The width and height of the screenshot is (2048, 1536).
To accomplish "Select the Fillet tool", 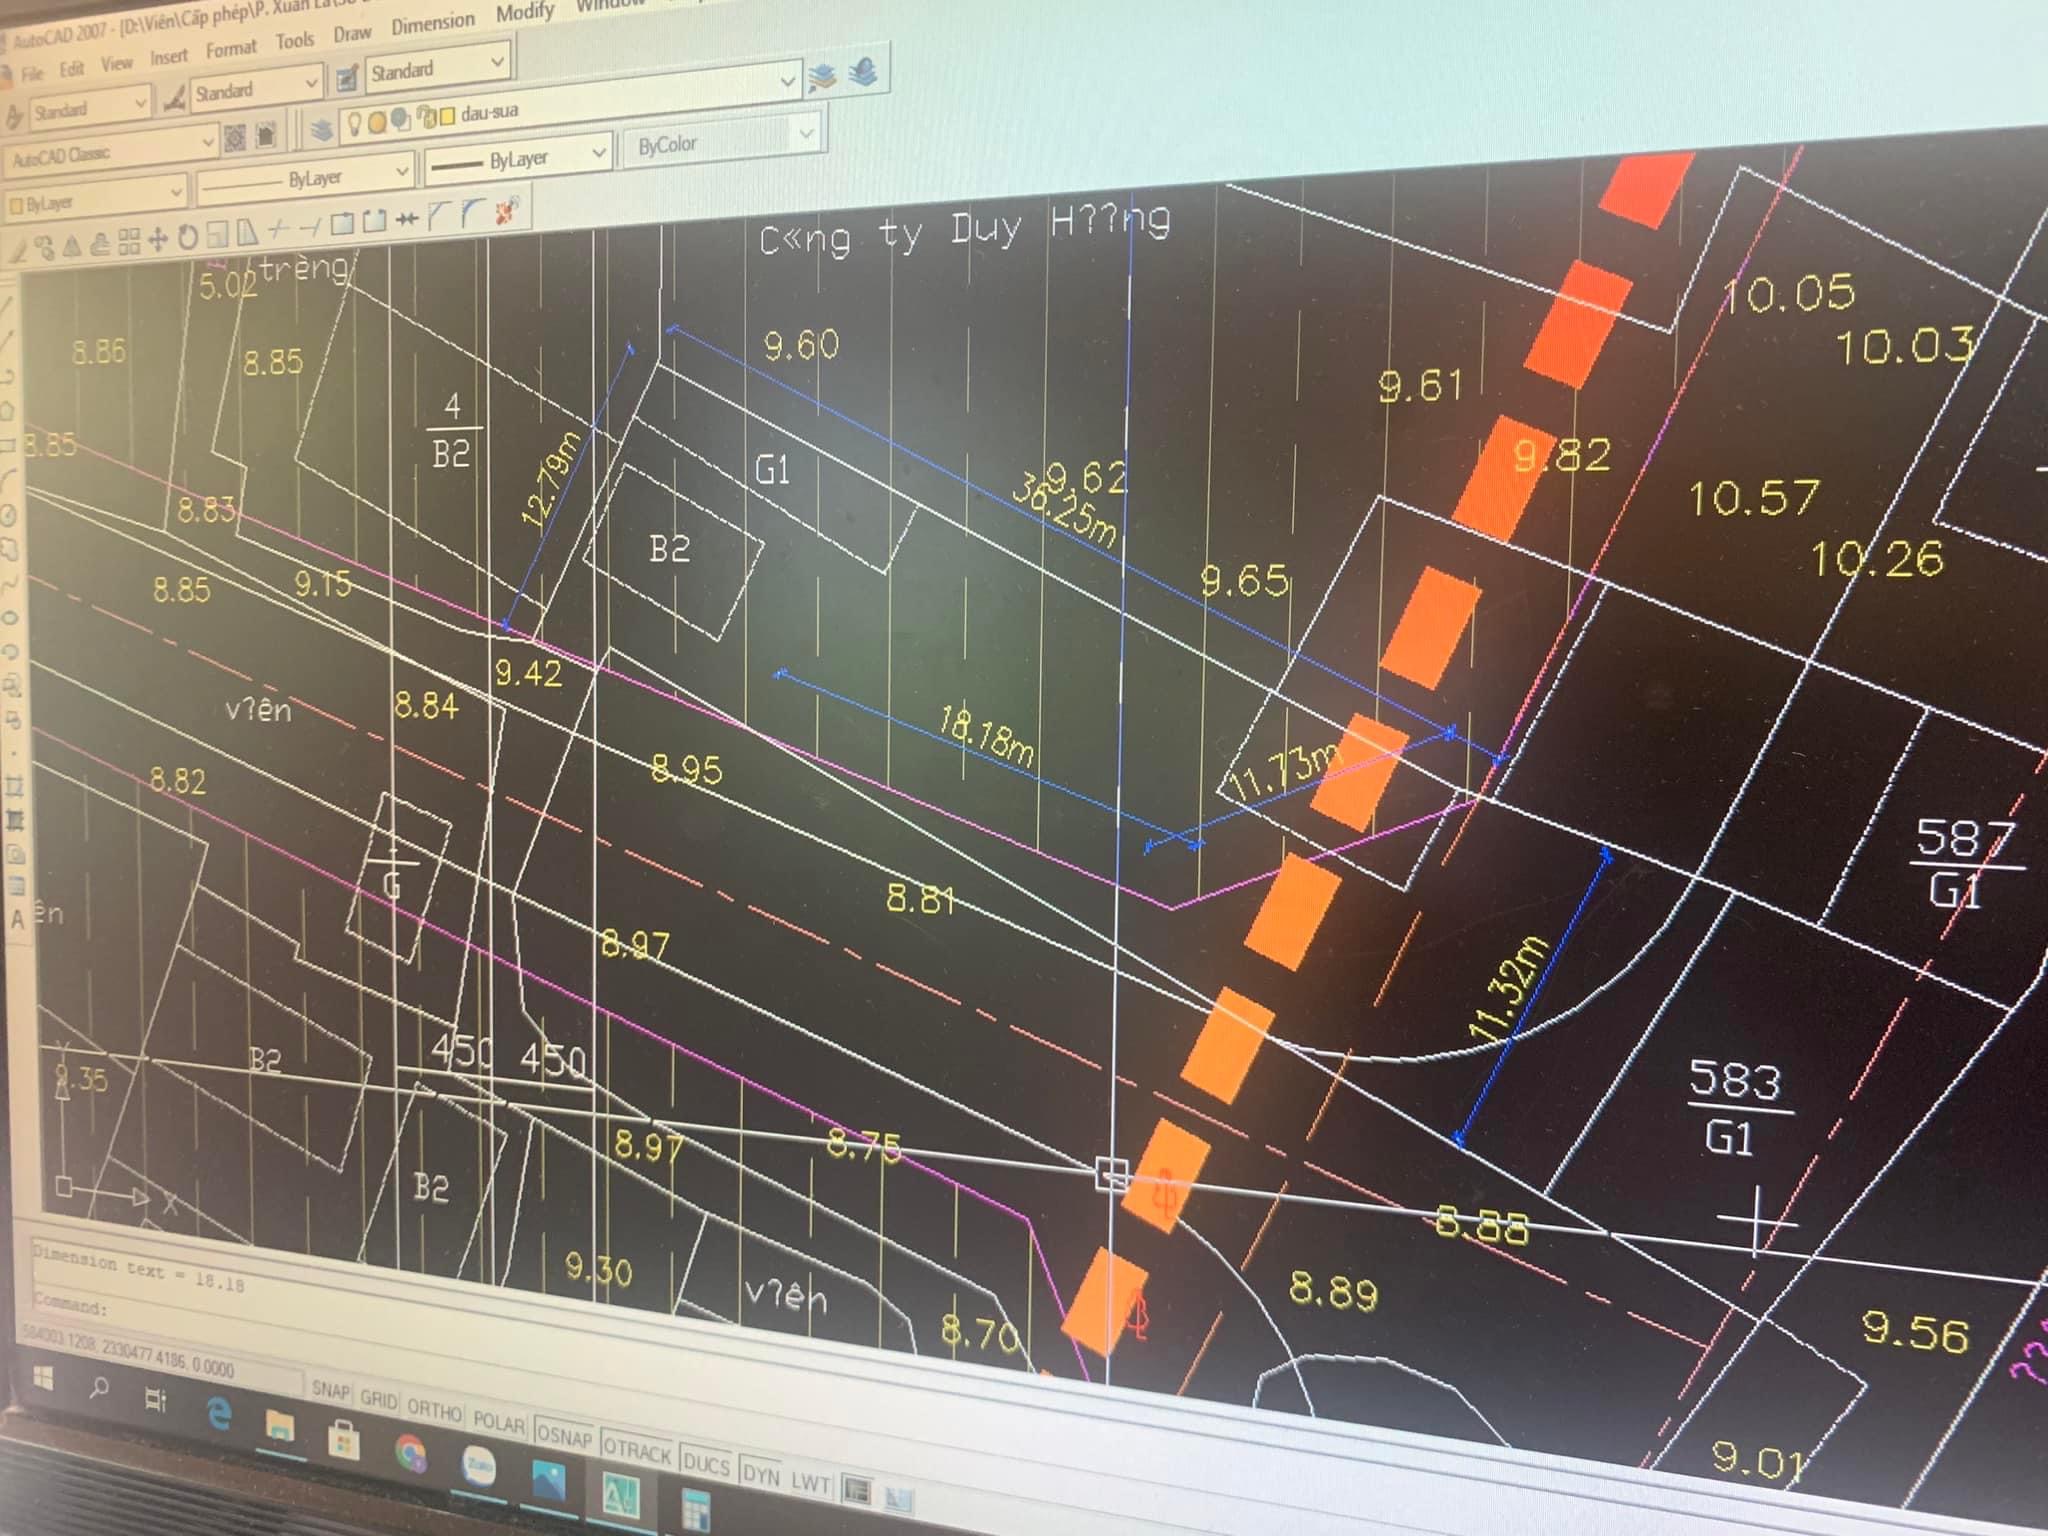I will point(473,212).
